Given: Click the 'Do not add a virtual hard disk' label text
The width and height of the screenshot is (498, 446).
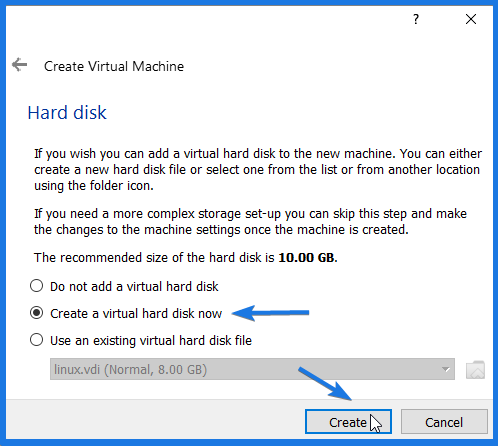Looking at the screenshot, I should pos(134,287).
